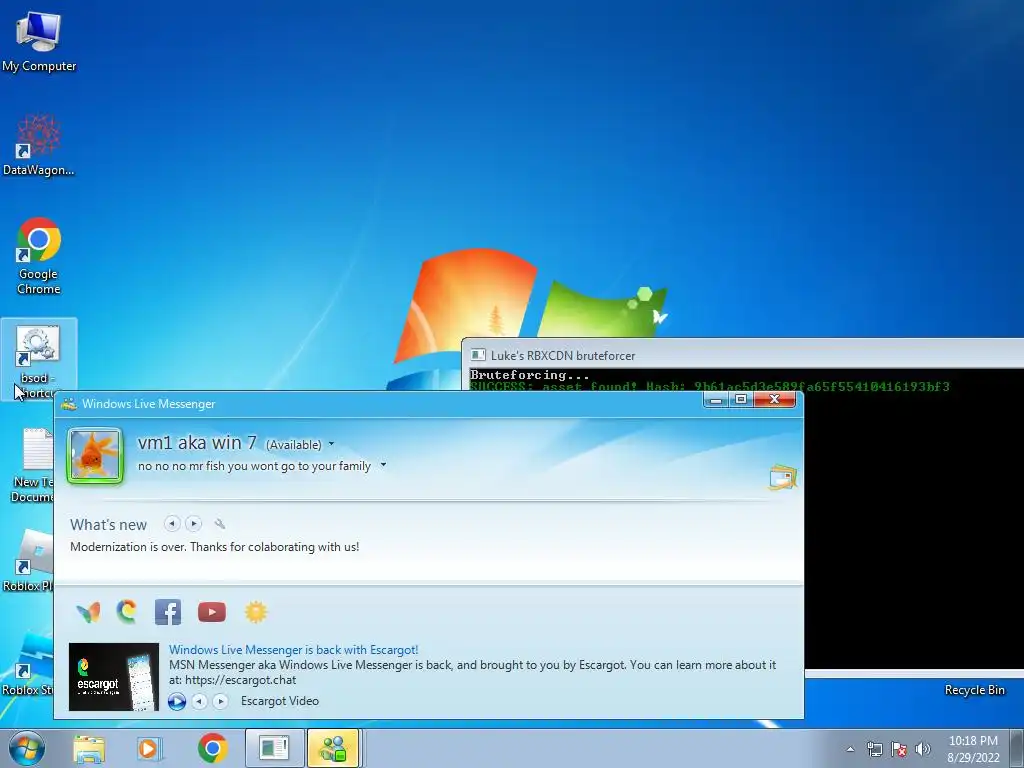Switch to bruteforcer console taskbar button
The height and width of the screenshot is (768, 1024).
point(274,748)
